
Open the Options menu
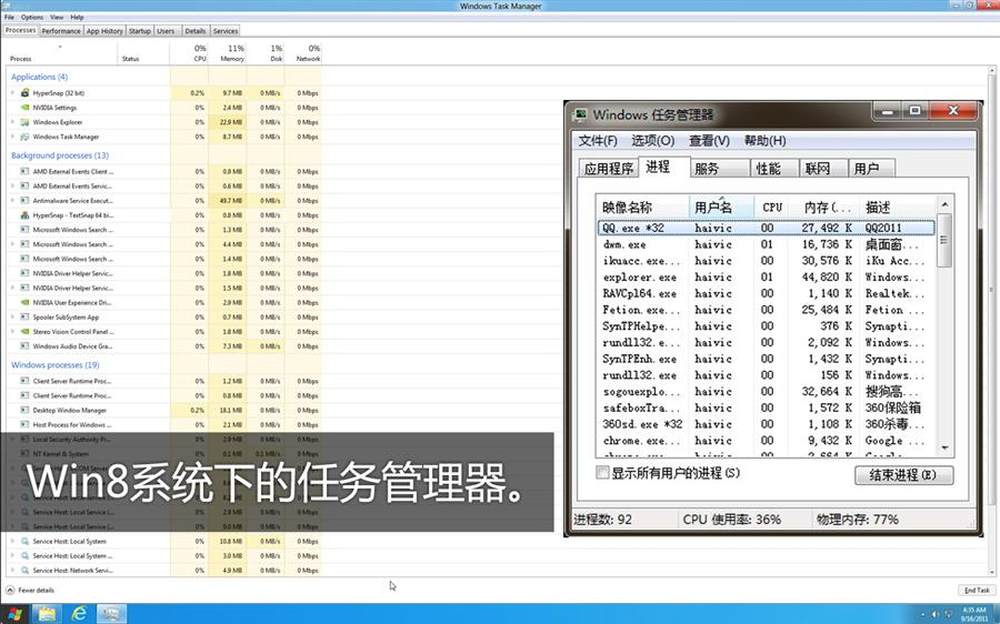pyautogui.click(x=32, y=17)
